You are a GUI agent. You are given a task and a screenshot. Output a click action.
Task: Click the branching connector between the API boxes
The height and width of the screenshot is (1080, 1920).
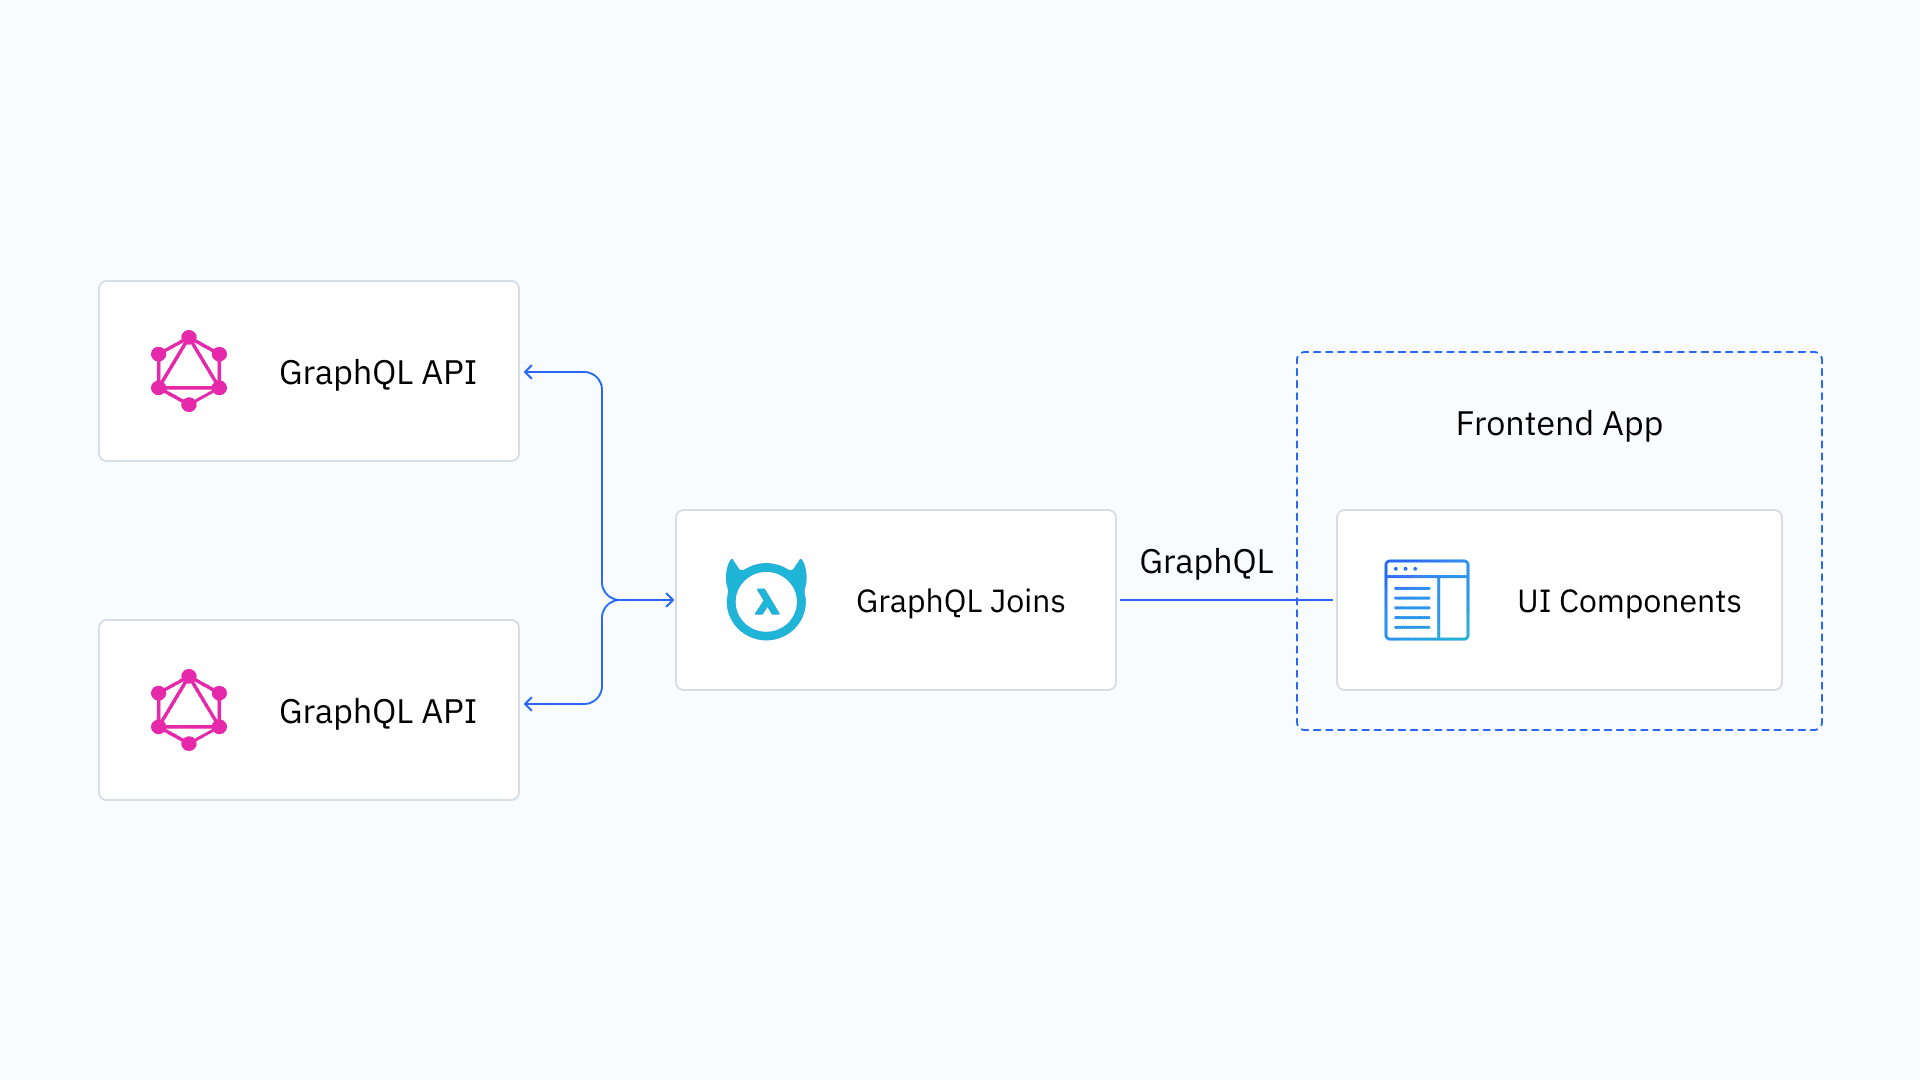tap(600, 538)
